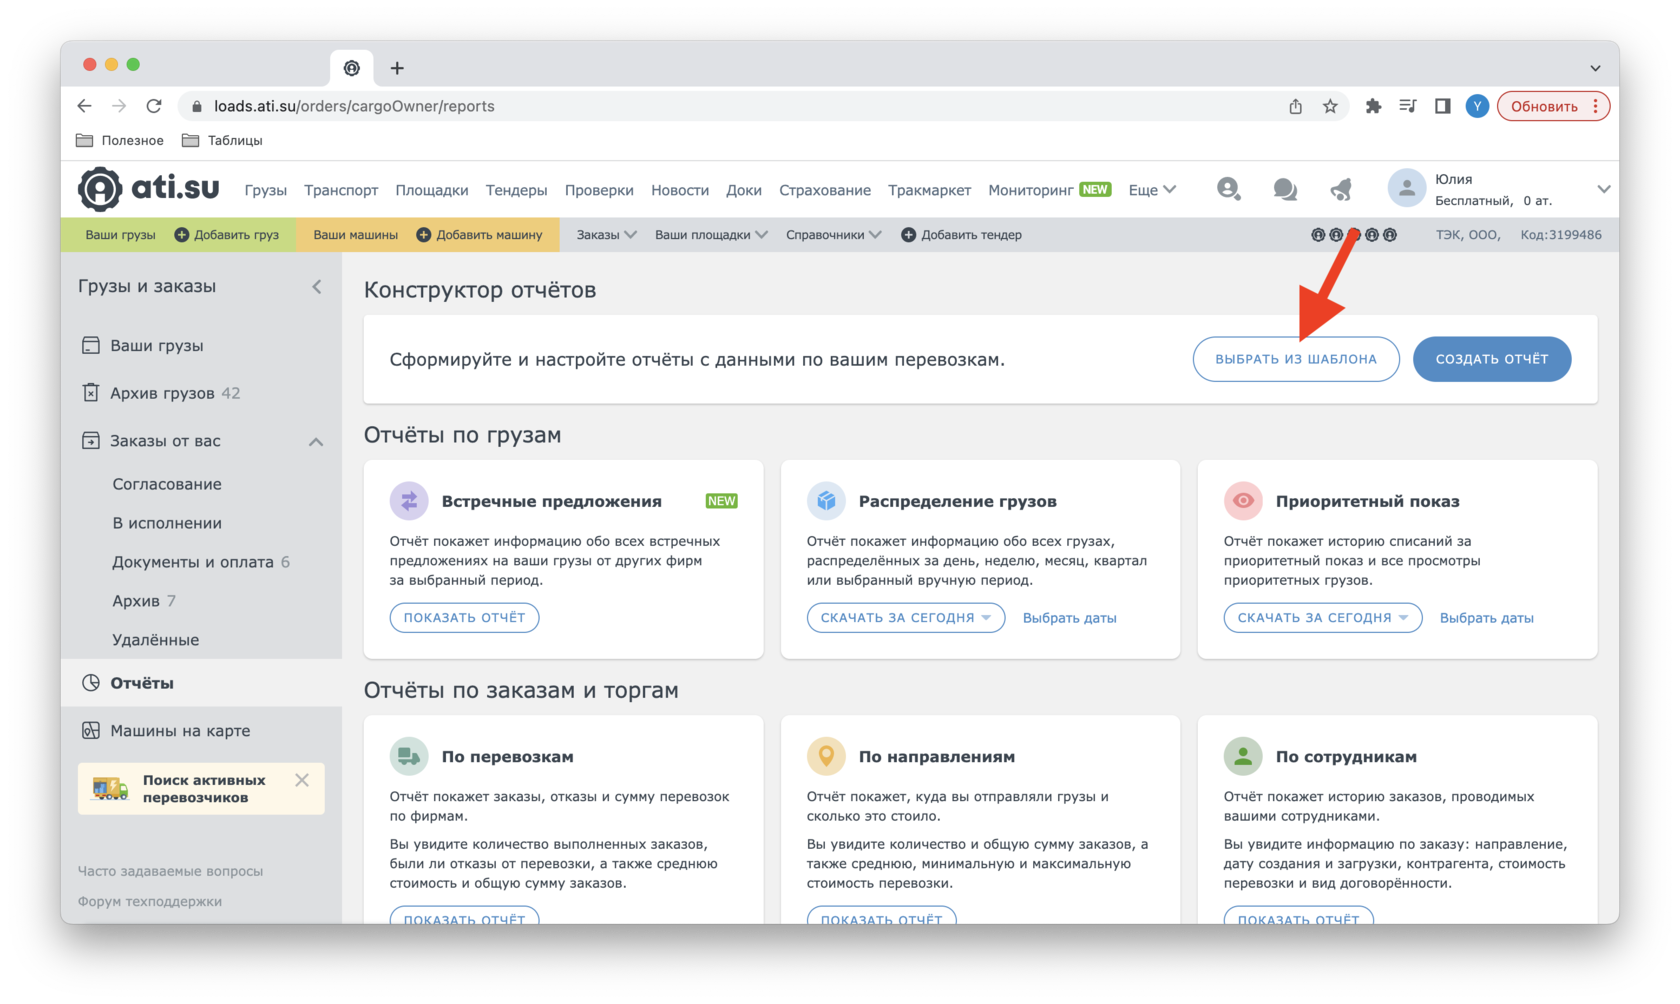
Task: Open the Ваши площадки dropdown
Action: coord(711,235)
